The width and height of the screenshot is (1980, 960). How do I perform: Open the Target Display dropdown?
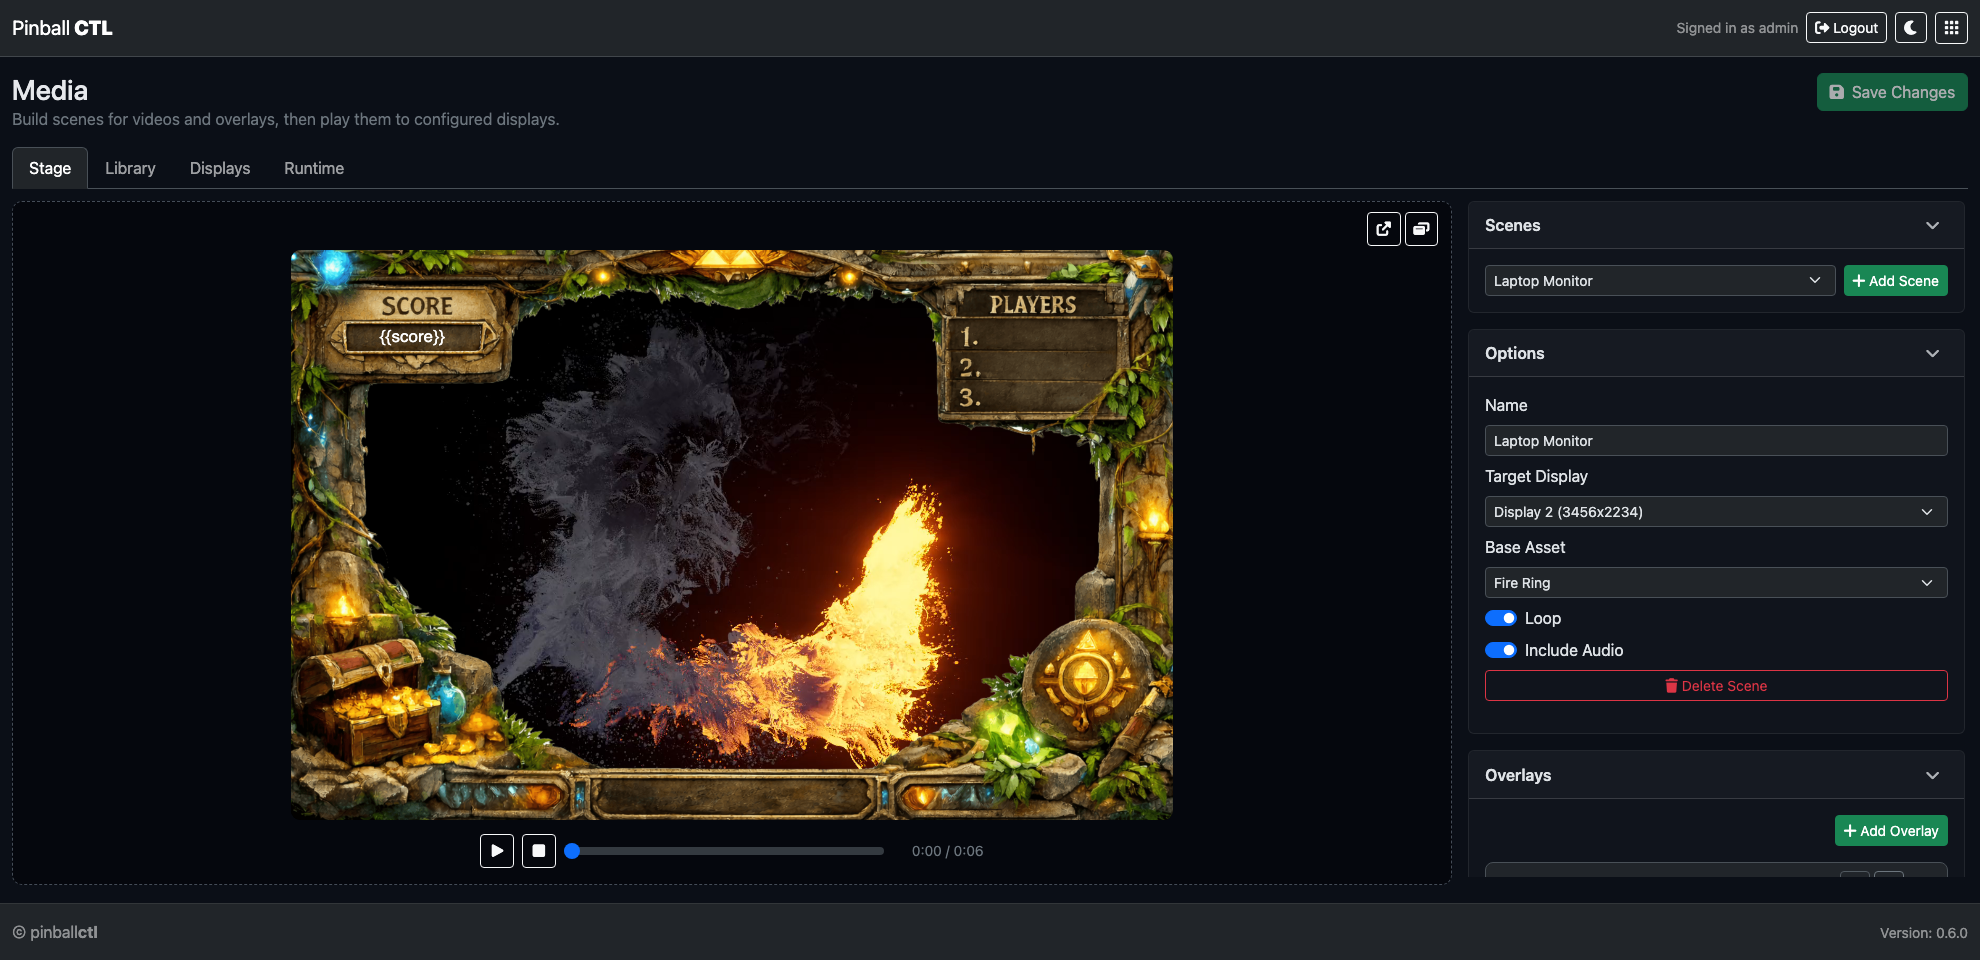click(x=1715, y=512)
